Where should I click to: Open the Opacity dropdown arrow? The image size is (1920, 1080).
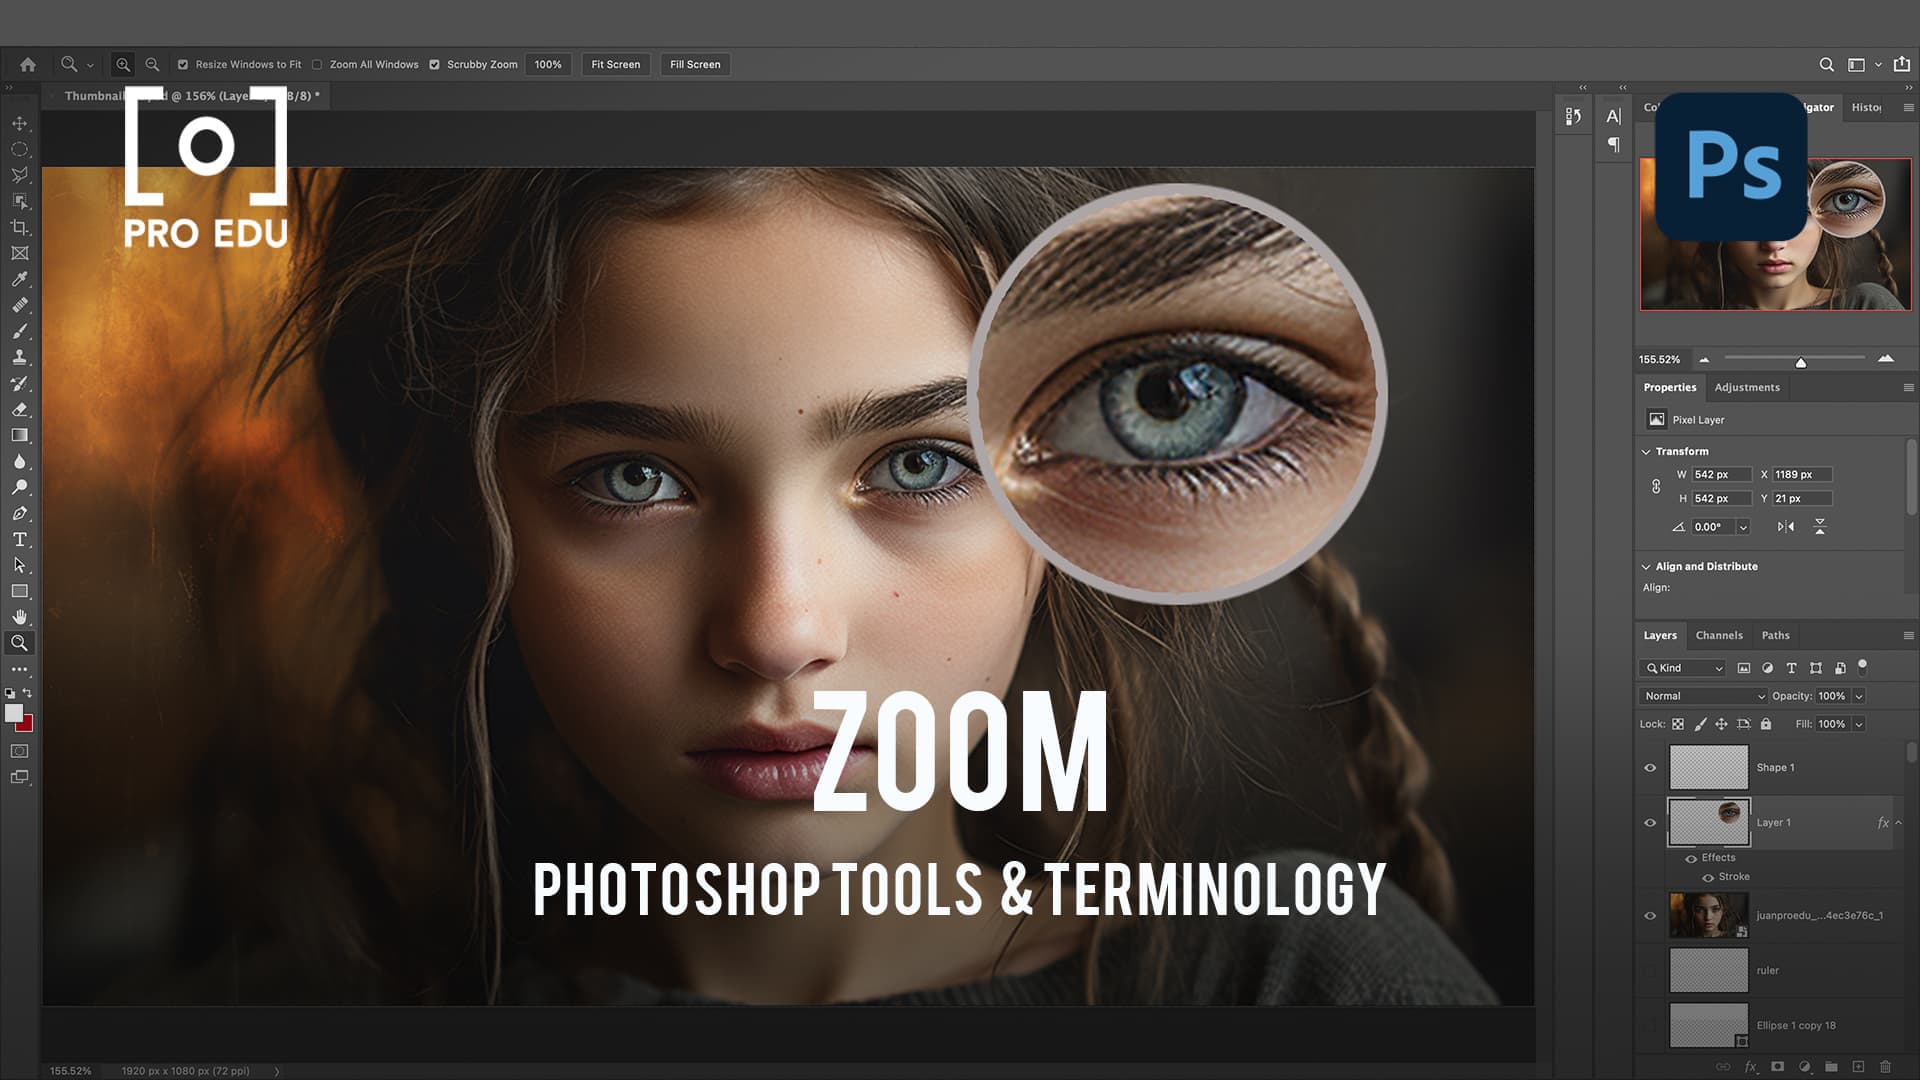(1858, 696)
